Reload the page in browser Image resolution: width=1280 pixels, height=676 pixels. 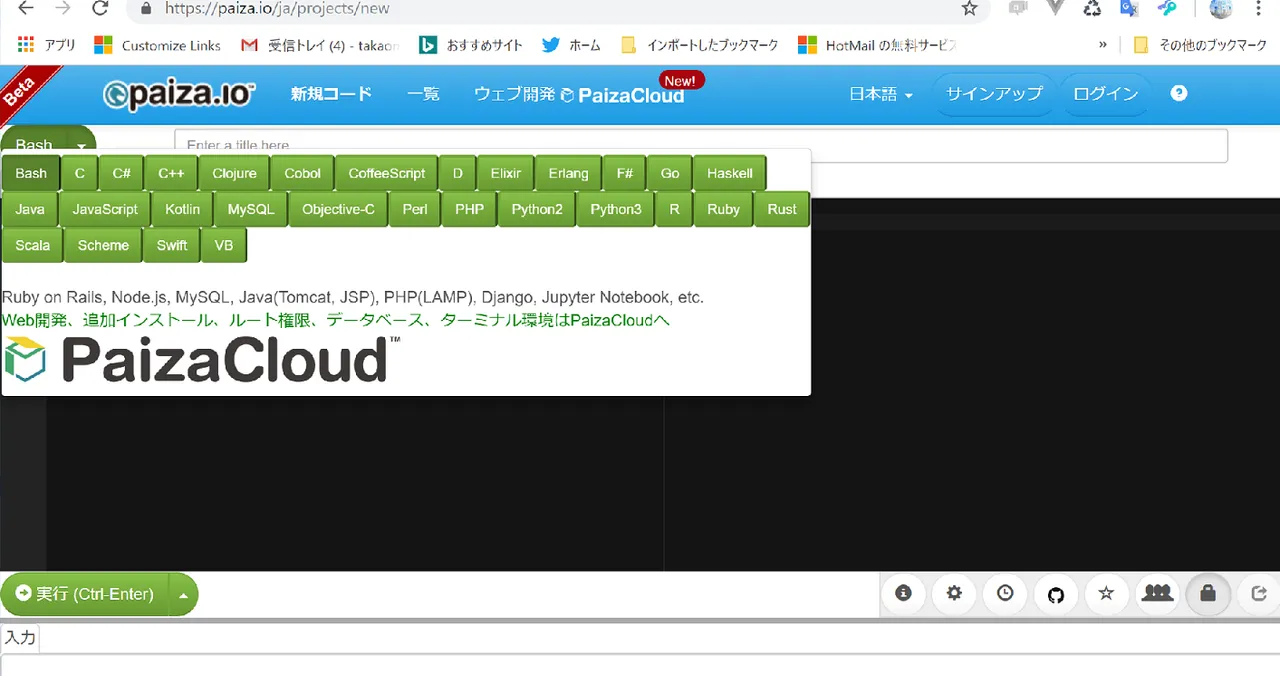[99, 9]
